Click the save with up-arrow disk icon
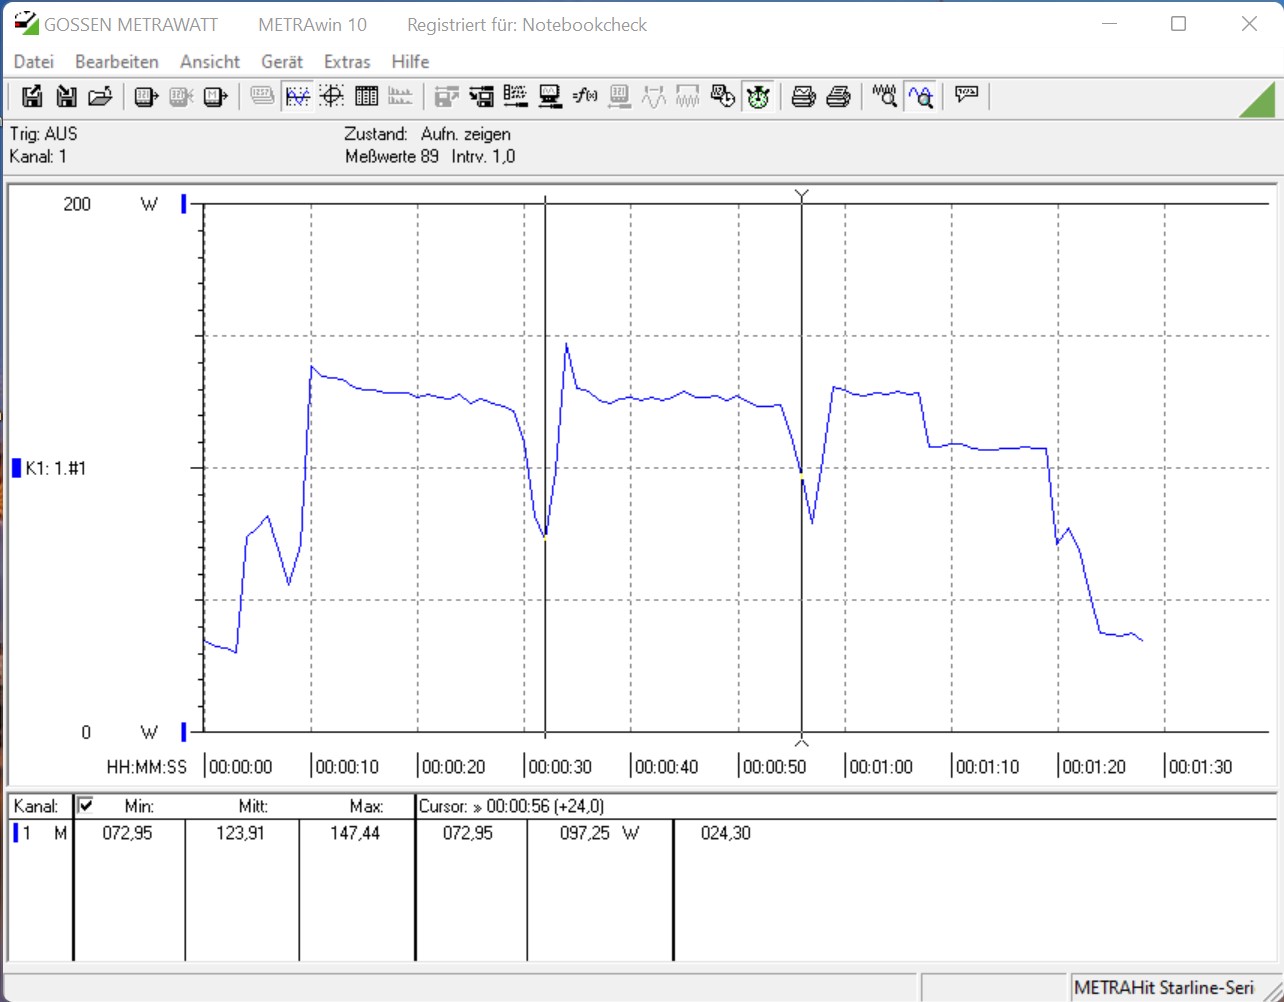Screen dimensions: 1284x1002 (32, 97)
